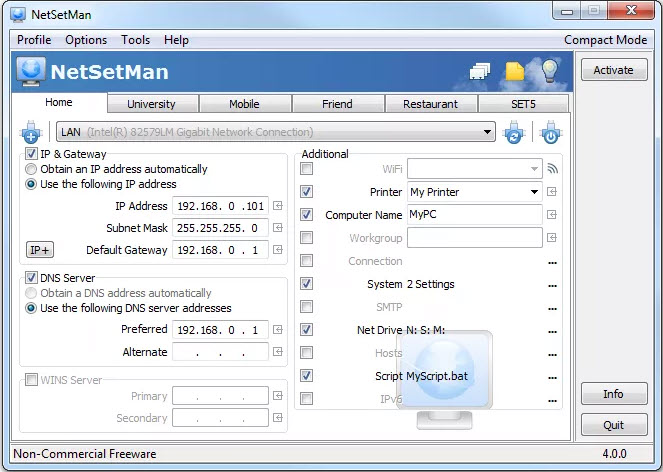This screenshot has width=663, height=472.
Task: Open Net Drive settings ellipsis
Action: click(552, 332)
